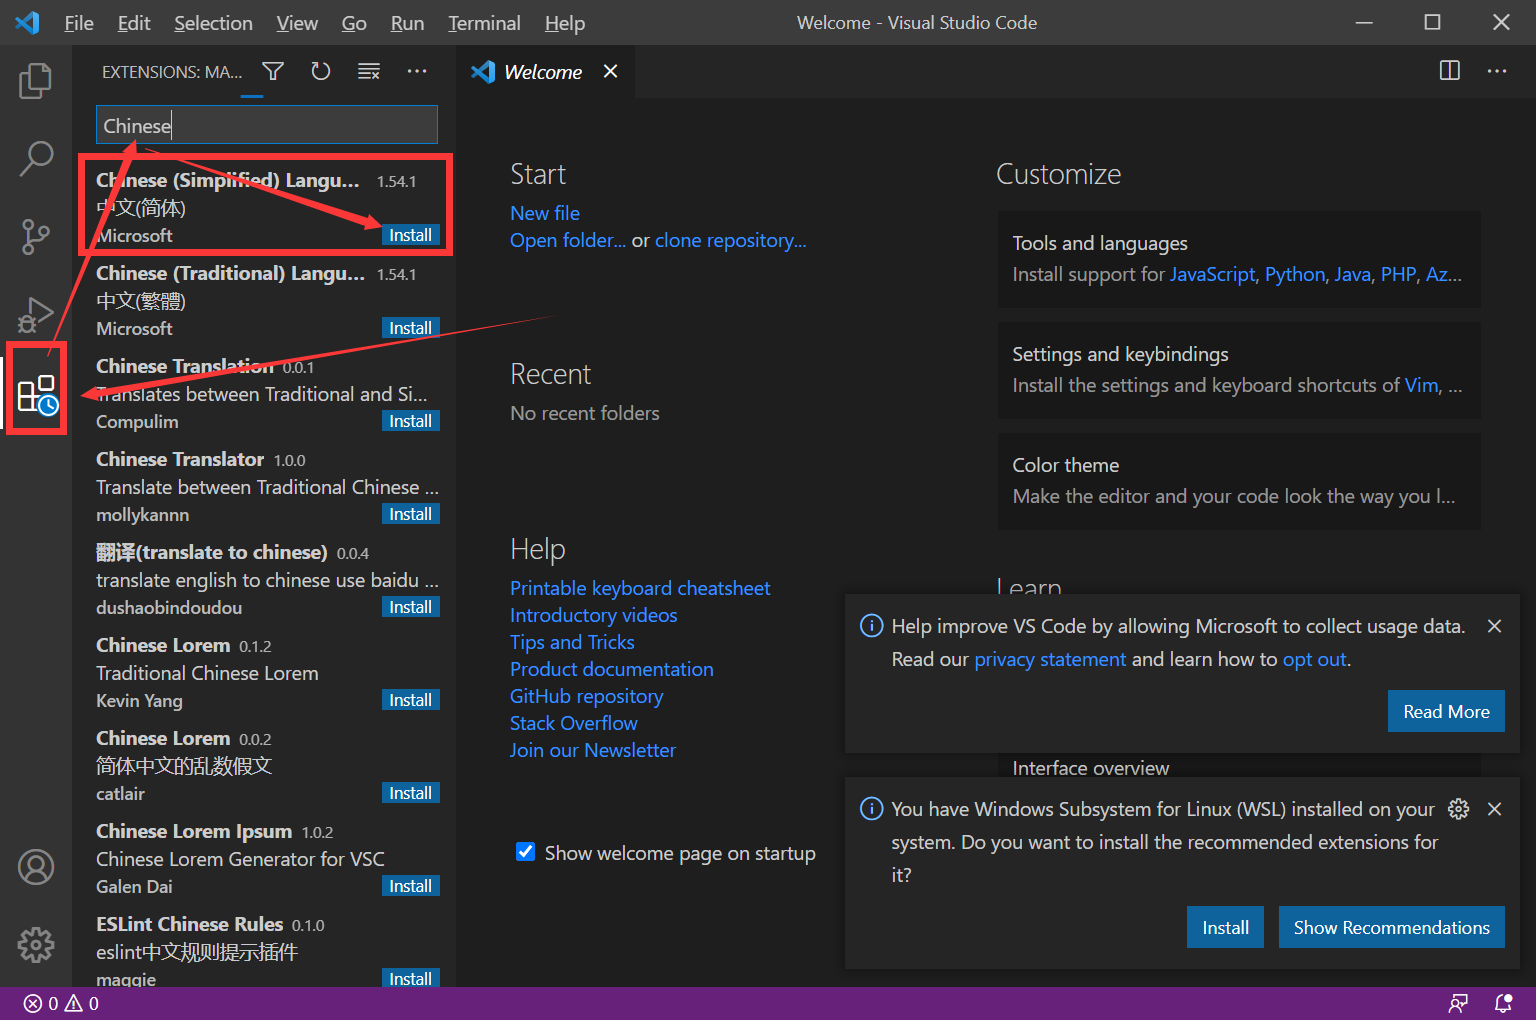
Task: Open the Accounts icon in activity bar
Action: pos(36,867)
